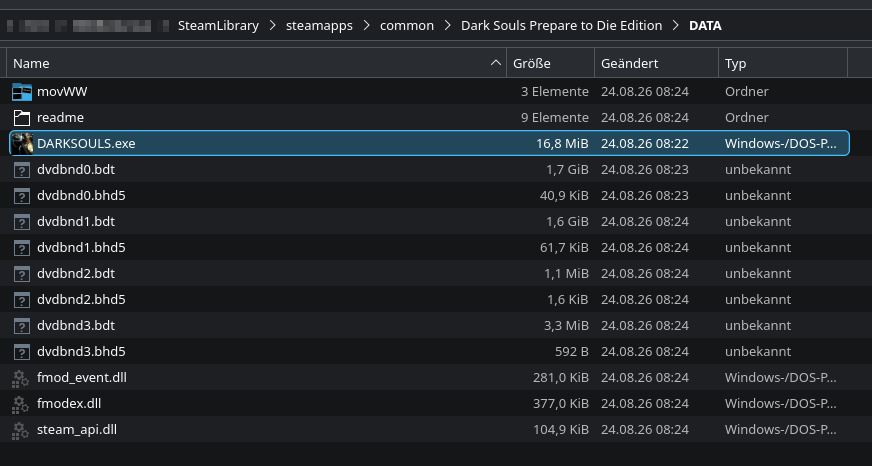The height and width of the screenshot is (466, 872).
Task: Click the dvdbnd0.bdt unknown-file icon
Action: click(x=22, y=170)
